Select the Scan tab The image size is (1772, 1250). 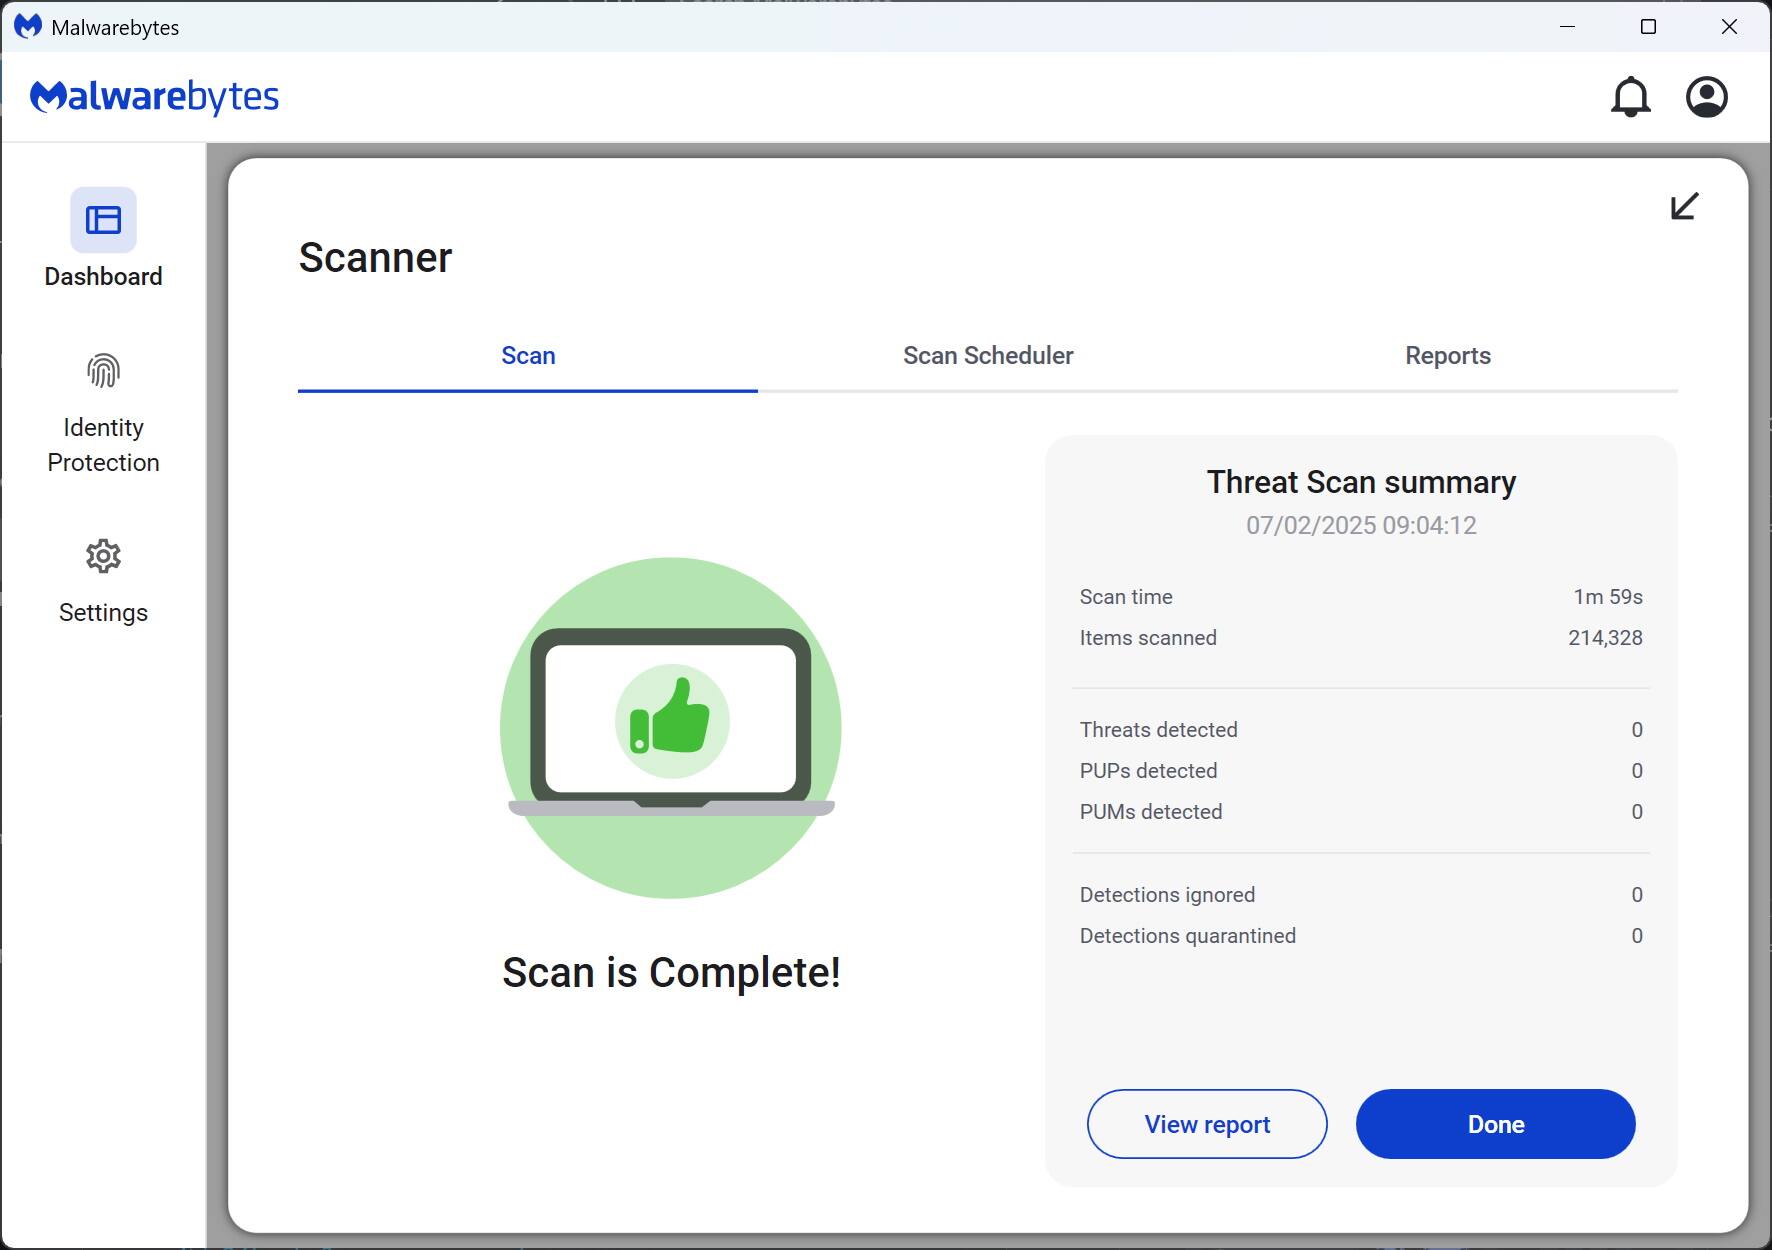tap(528, 356)
